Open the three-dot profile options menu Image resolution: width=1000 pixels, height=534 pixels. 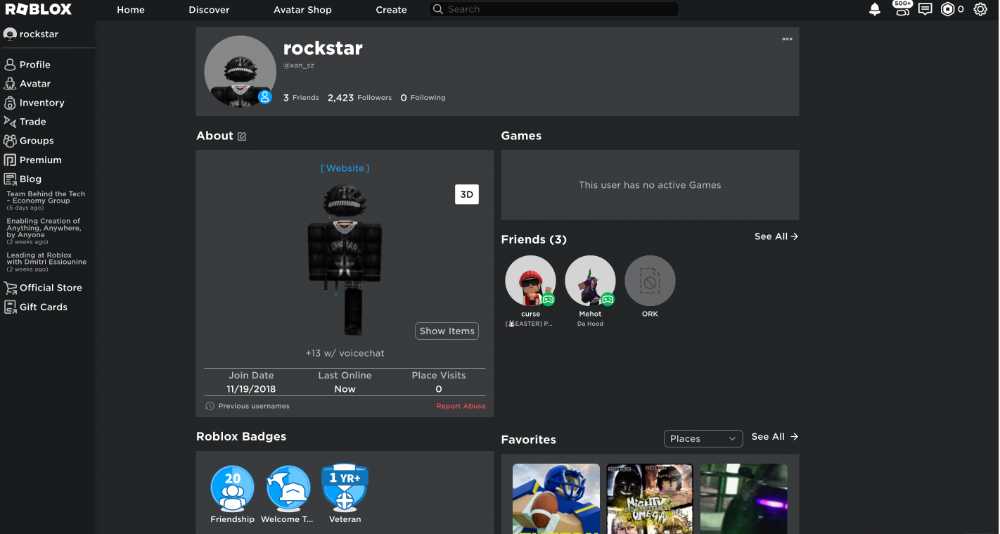(x=787, y=39)
